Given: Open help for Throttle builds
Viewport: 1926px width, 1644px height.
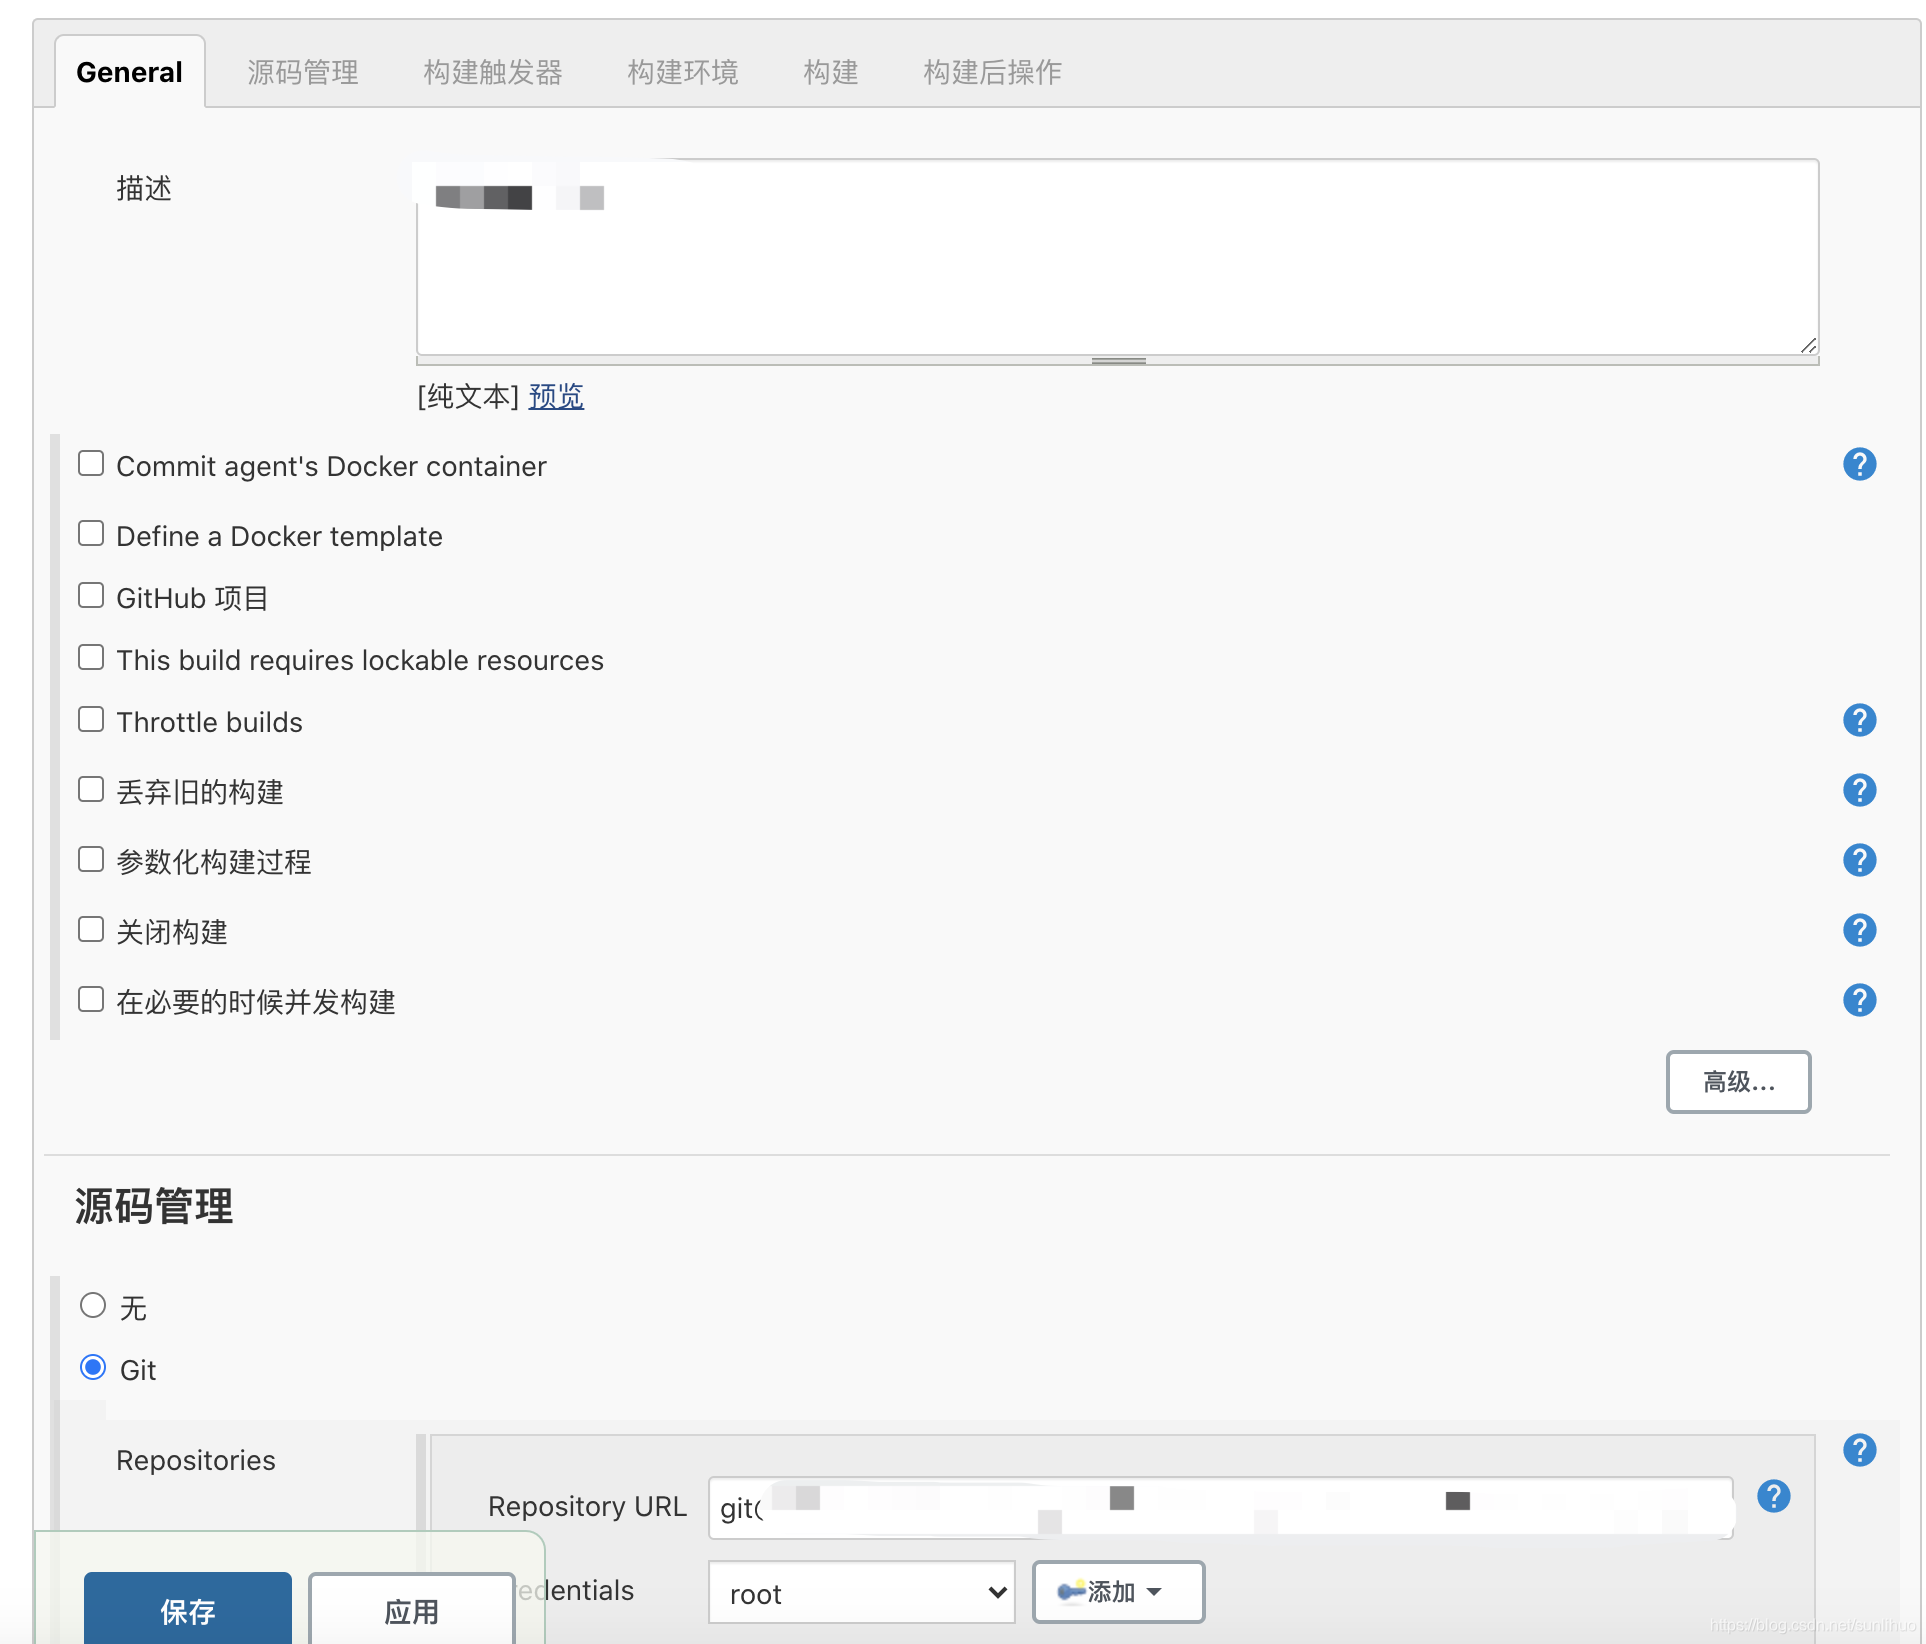Looking at the screenshot, I should tap(1859, 720).
